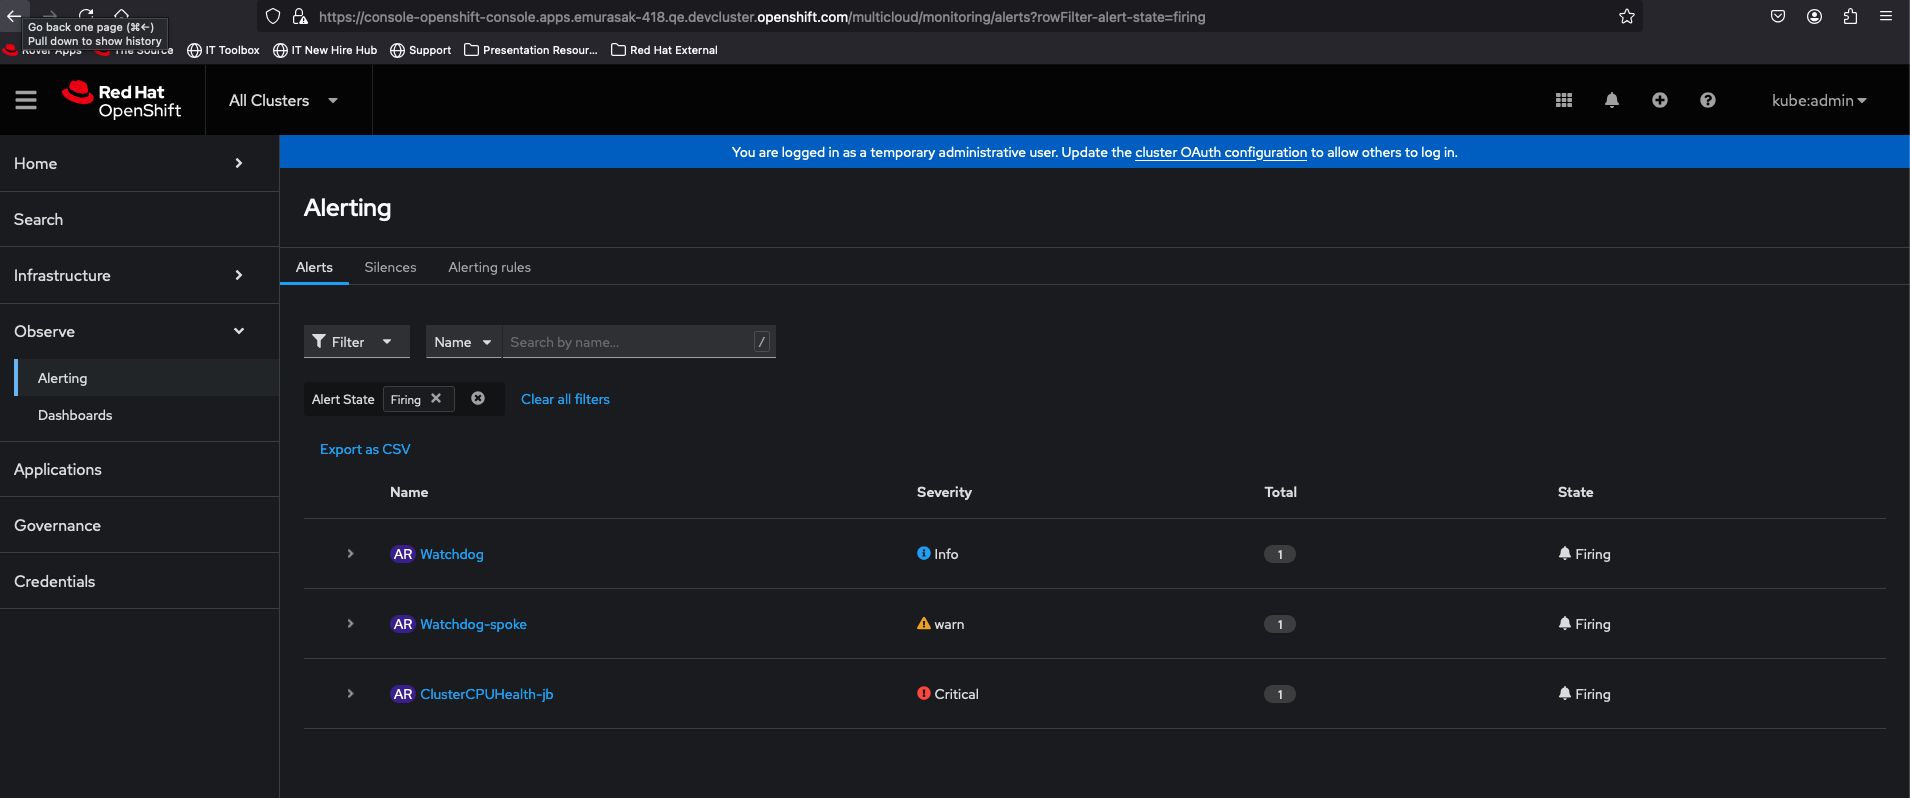Open the cluster OAuth configuration link

1221,152
